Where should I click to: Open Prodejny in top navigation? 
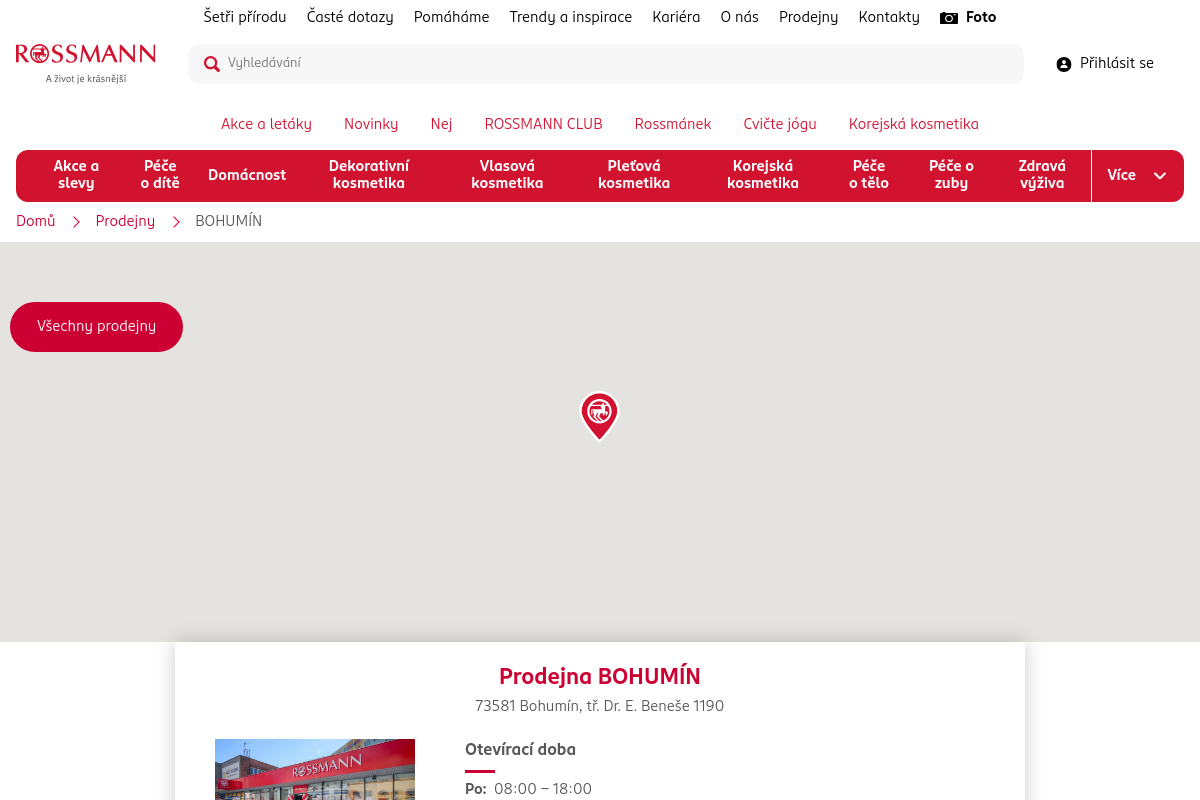[x=809, y=17]
